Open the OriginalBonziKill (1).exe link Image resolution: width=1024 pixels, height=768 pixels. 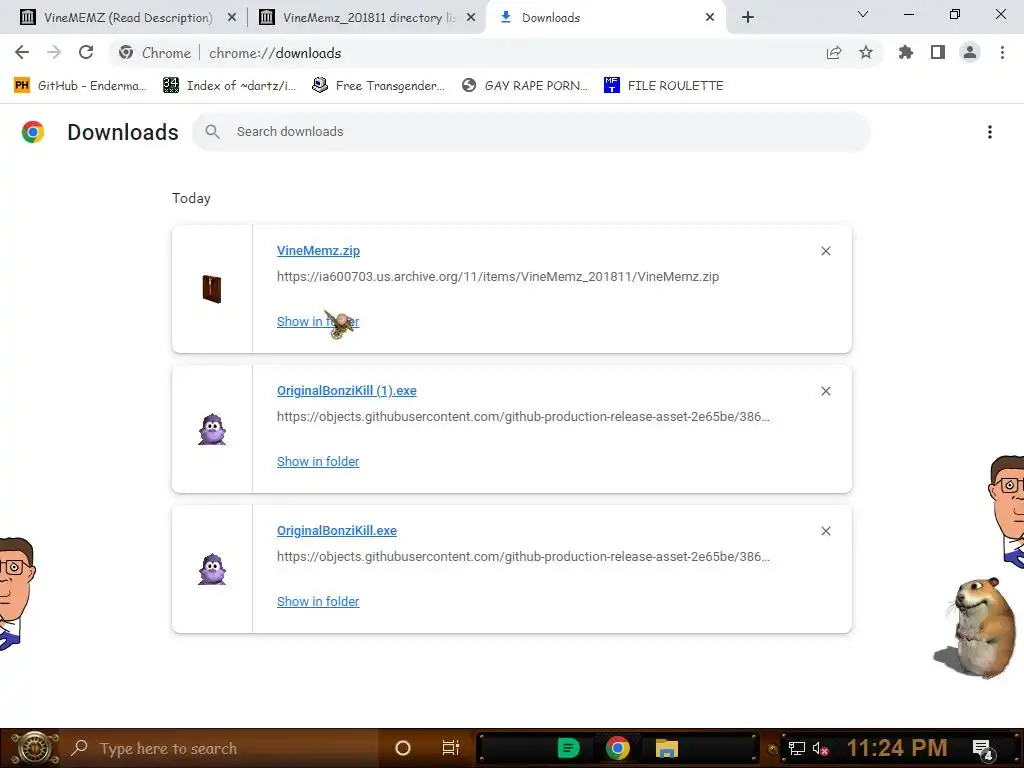tap(347, 391)
